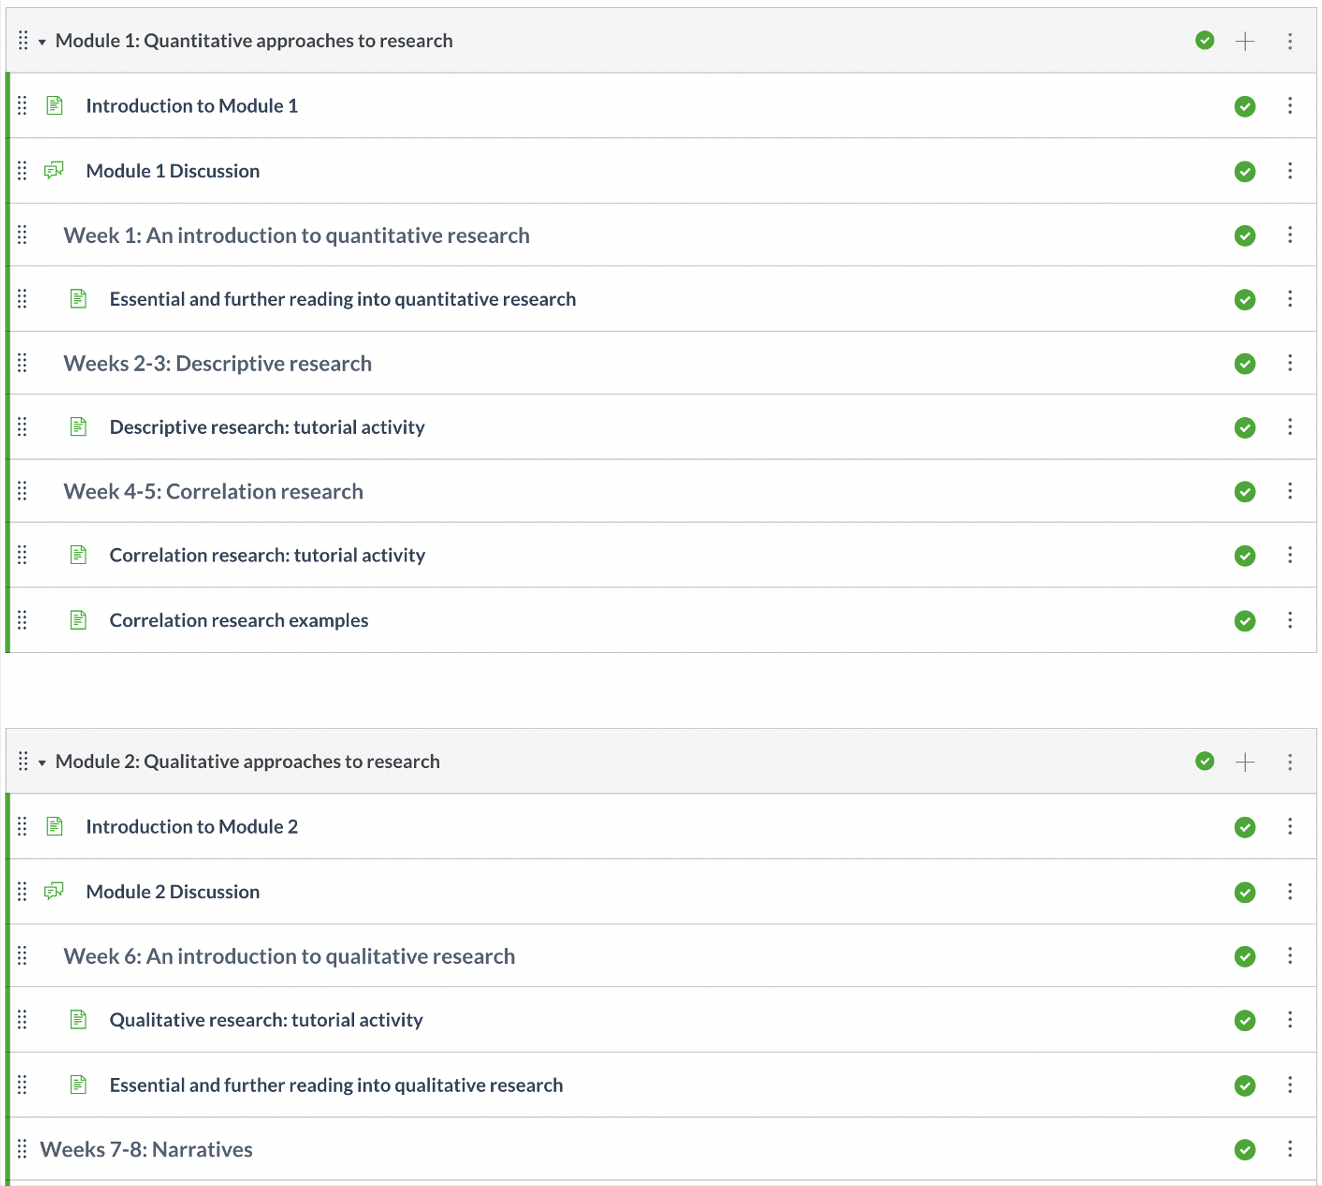Open options menu for Module 1 header
This screenshot has width=1322, height=1186.
[x=1290, y=41]
